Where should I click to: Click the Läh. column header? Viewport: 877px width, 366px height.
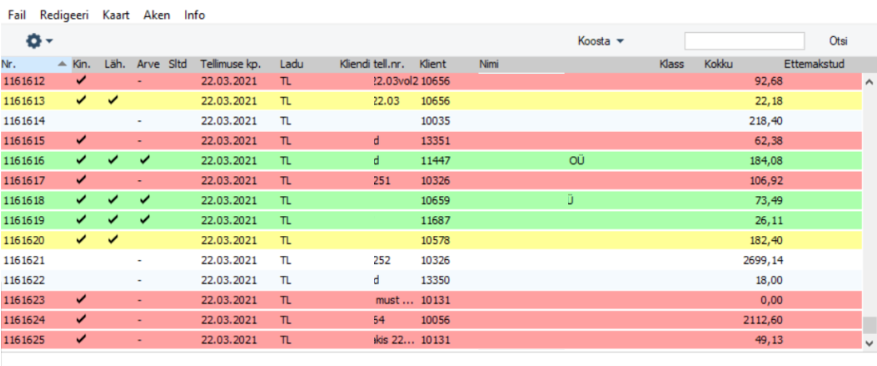click(115, 64)
